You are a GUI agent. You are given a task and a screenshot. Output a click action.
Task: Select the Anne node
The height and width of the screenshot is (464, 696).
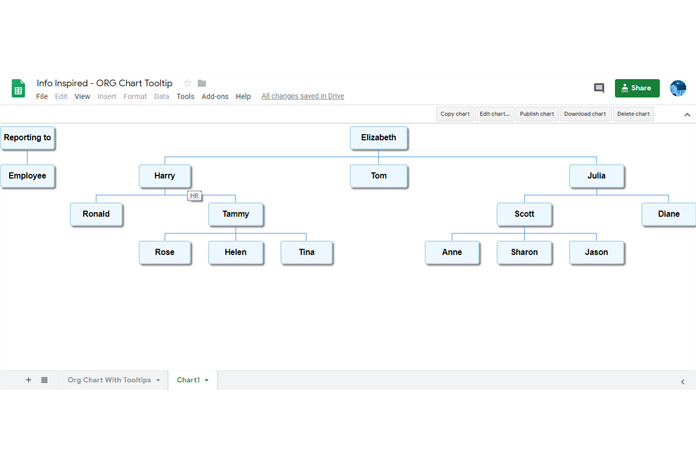tap(452, 253)
